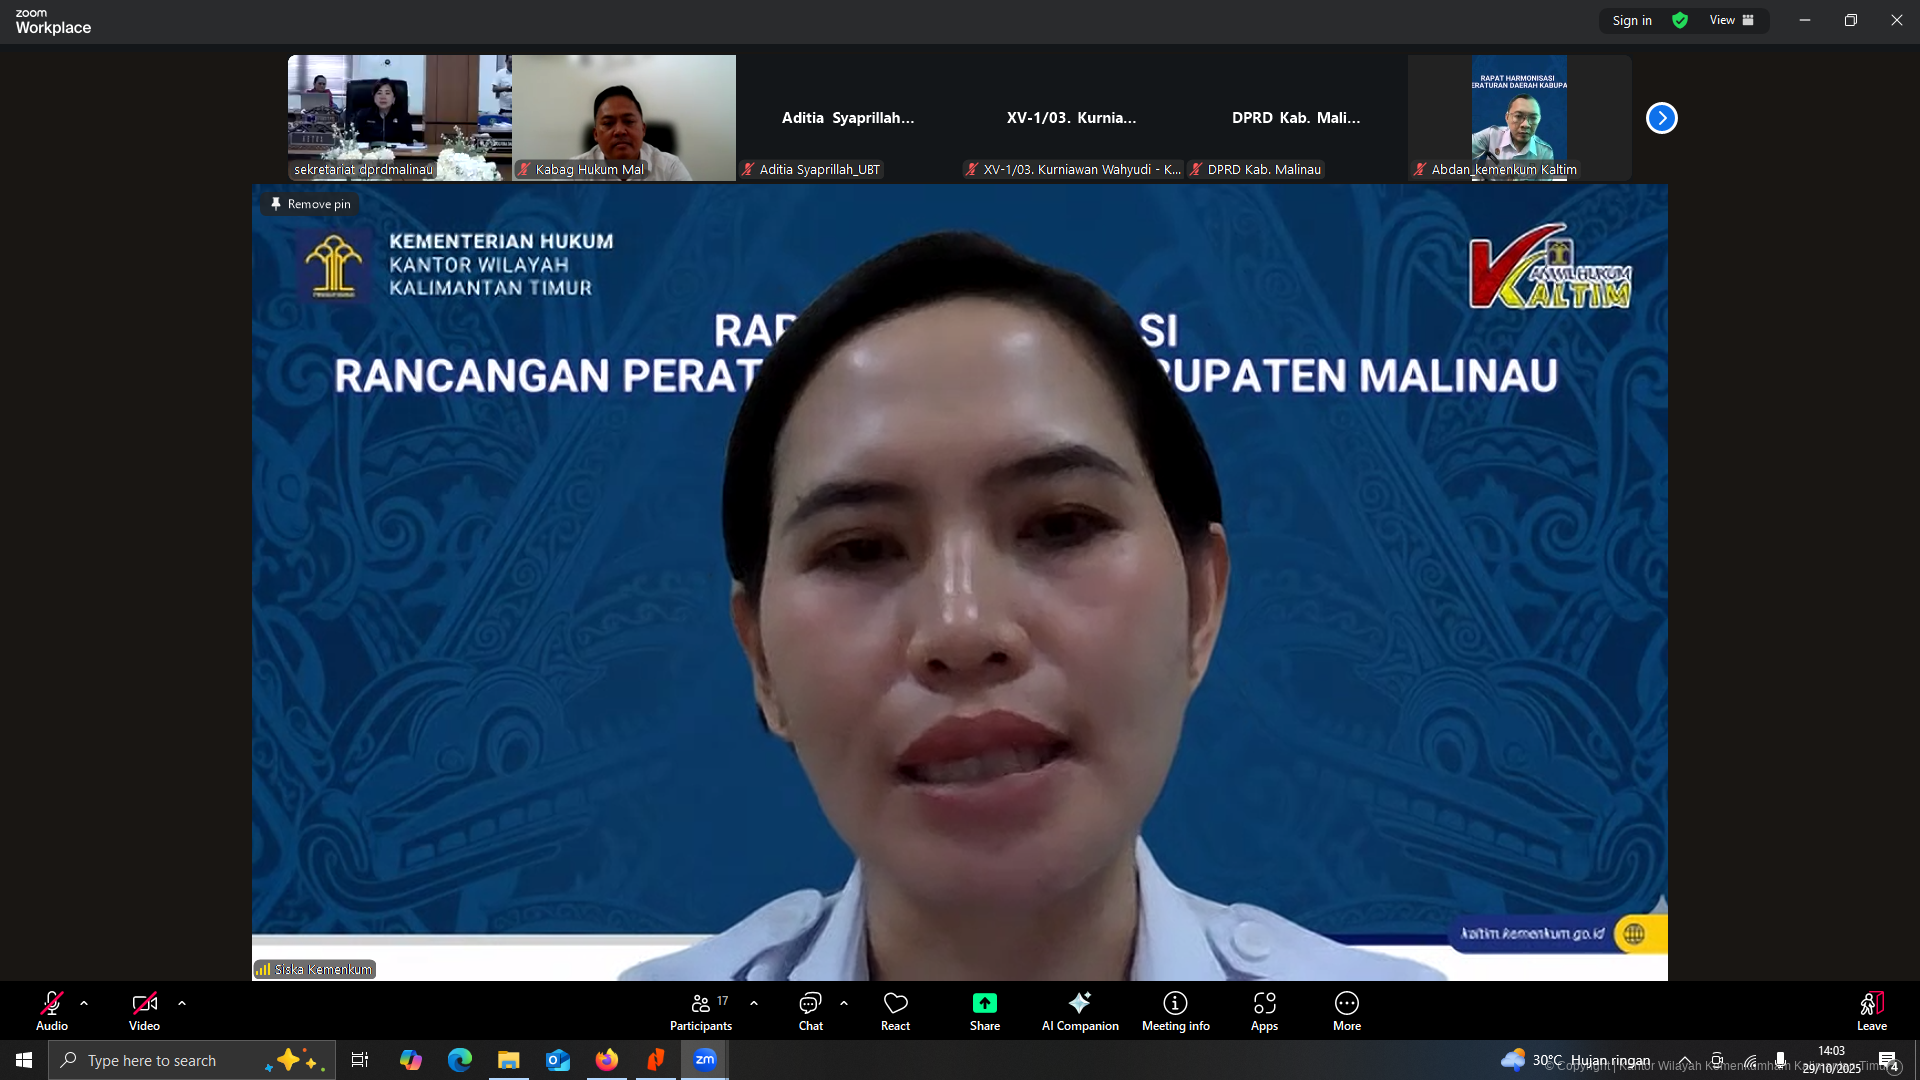Open the Chat panel
The height and width of the screenshot is (1080, 1920).
[x=810, y=1004]
